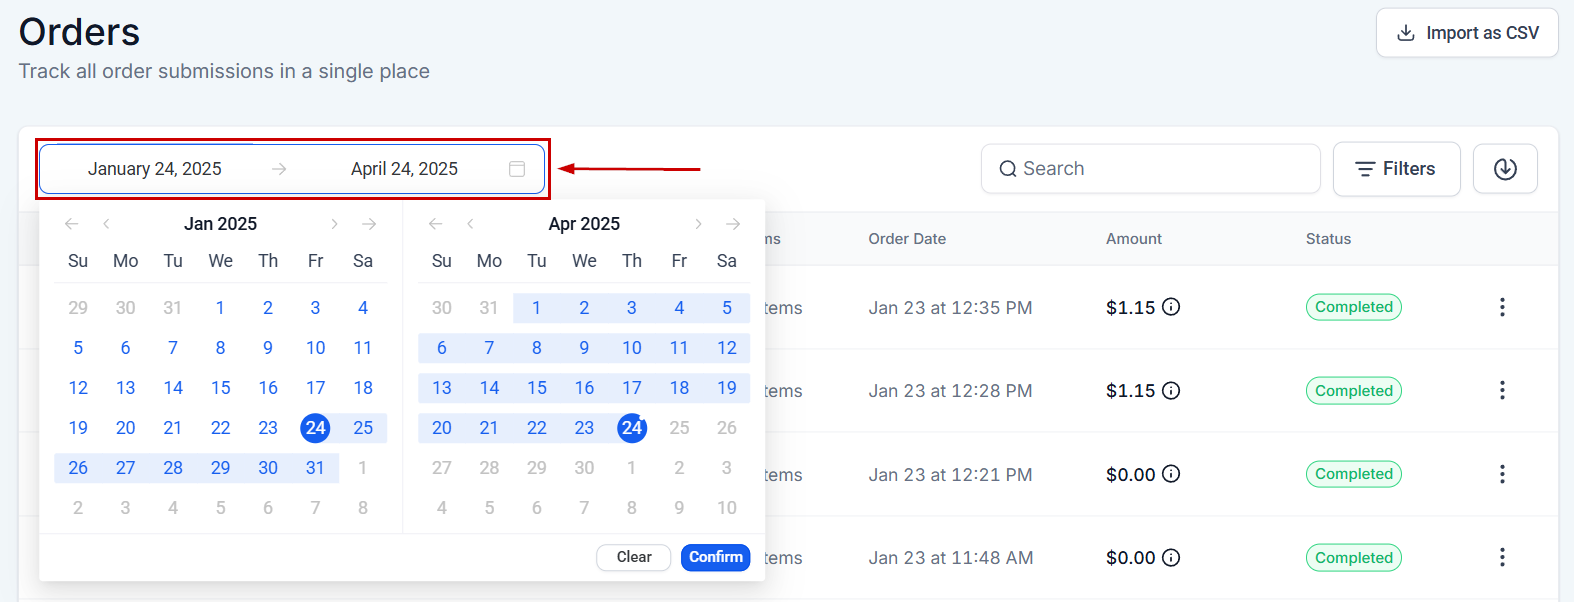Click the January 24, 2025 start date field
This screenshot has height=602, width=1574.
pyautogui.click(x=155, y=169)
